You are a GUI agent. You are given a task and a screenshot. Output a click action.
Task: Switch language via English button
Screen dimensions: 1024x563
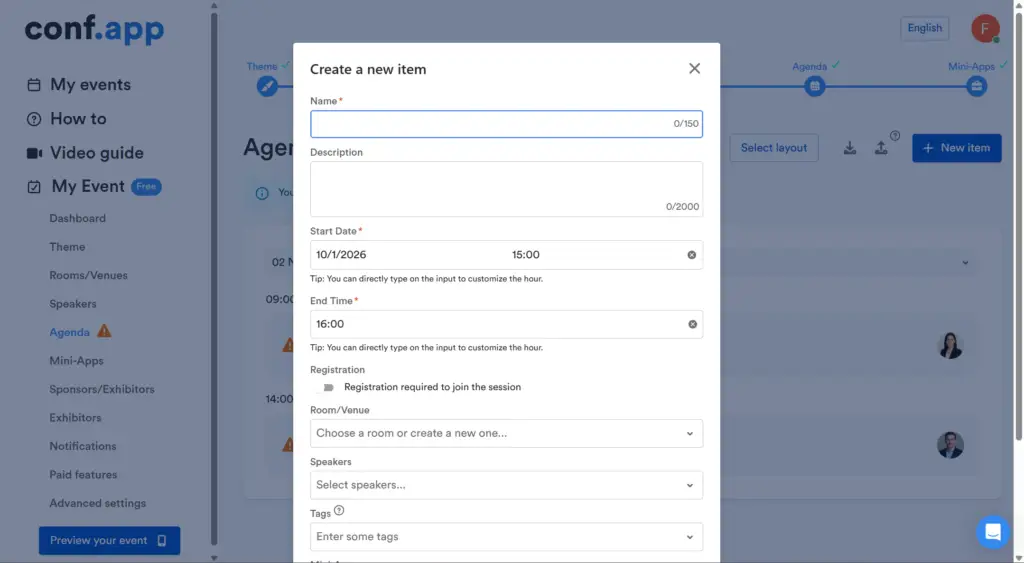[x=924, y=28]
